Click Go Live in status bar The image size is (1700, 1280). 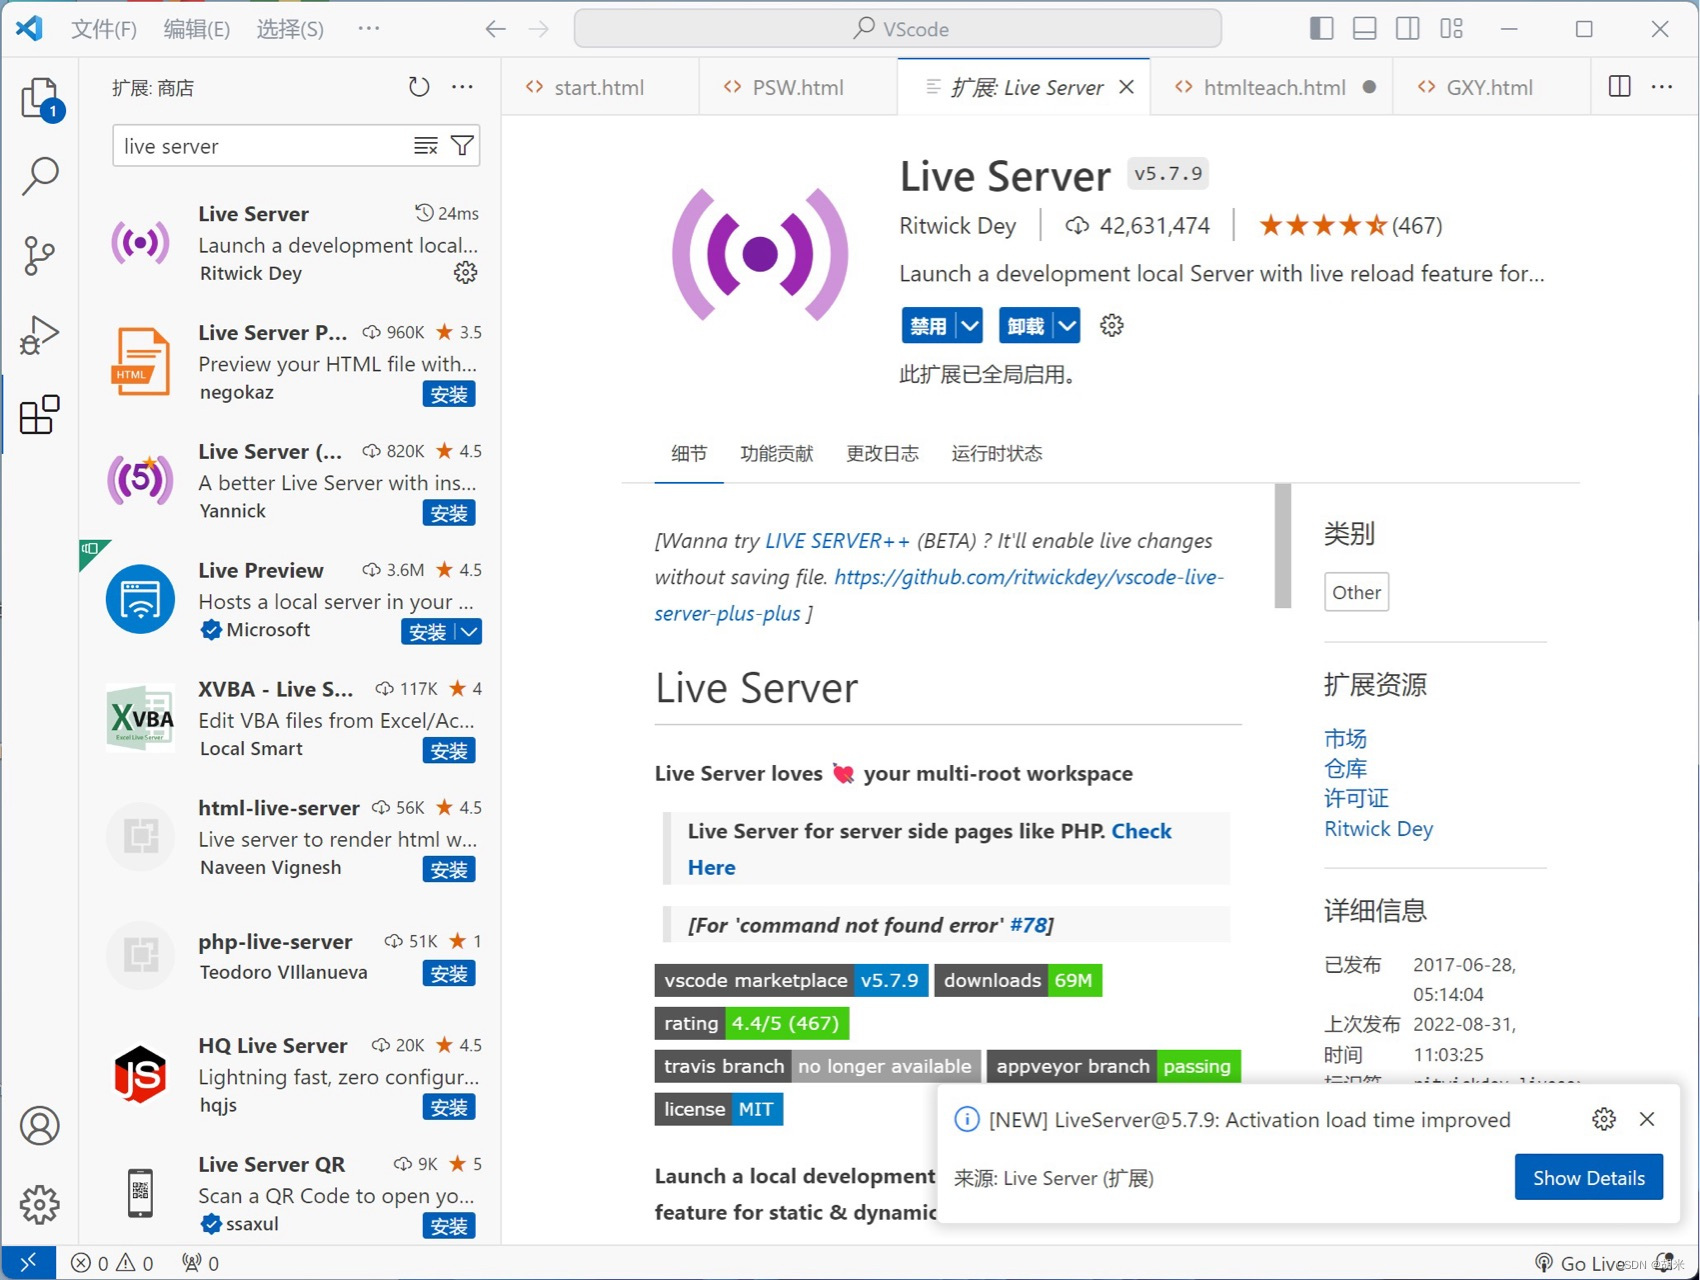1580,1263
